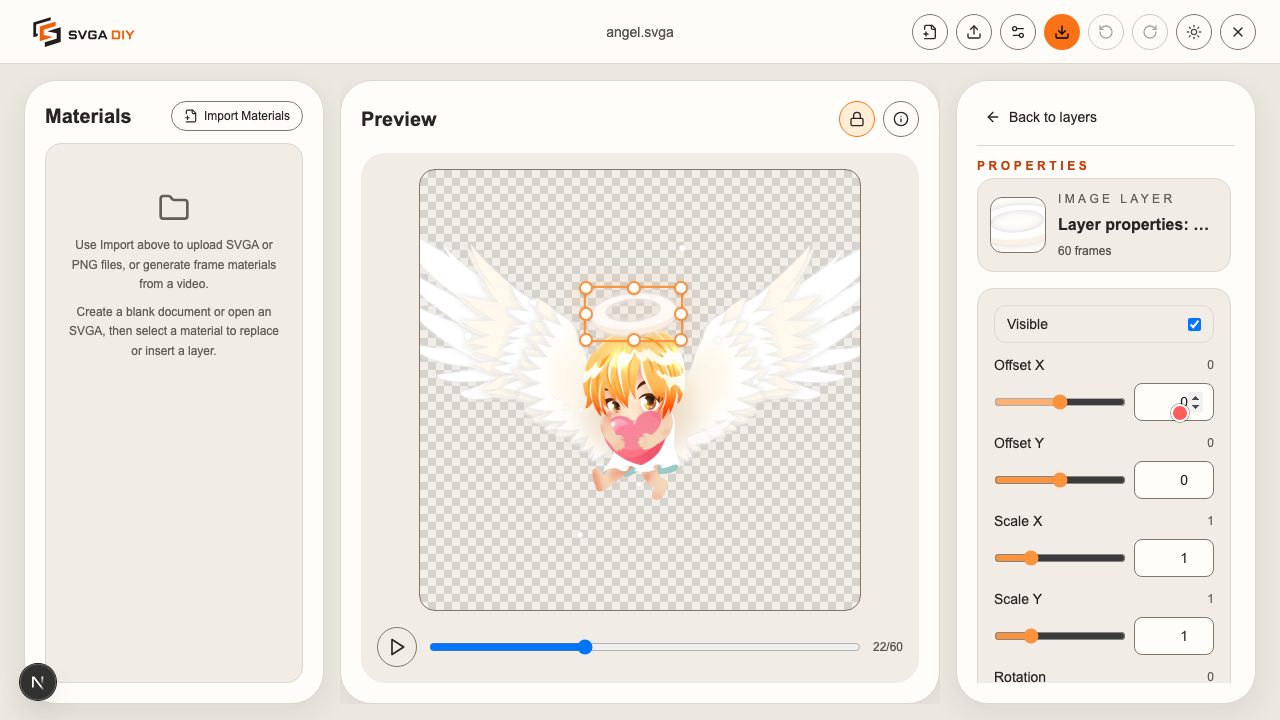Screen dimensions: 1280x720
Task: Click the Offset X number field
Action: pyautogui.click(x=1174, y=402)
